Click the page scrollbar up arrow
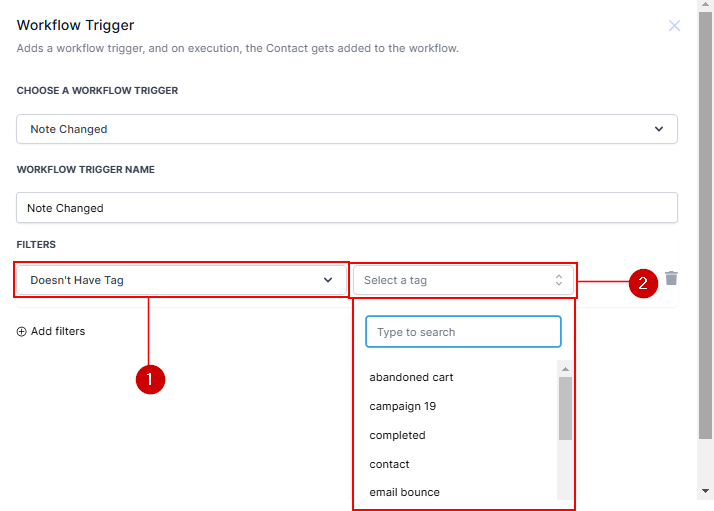714x511 pixels. pyautogui.click(x=705, y=4)
